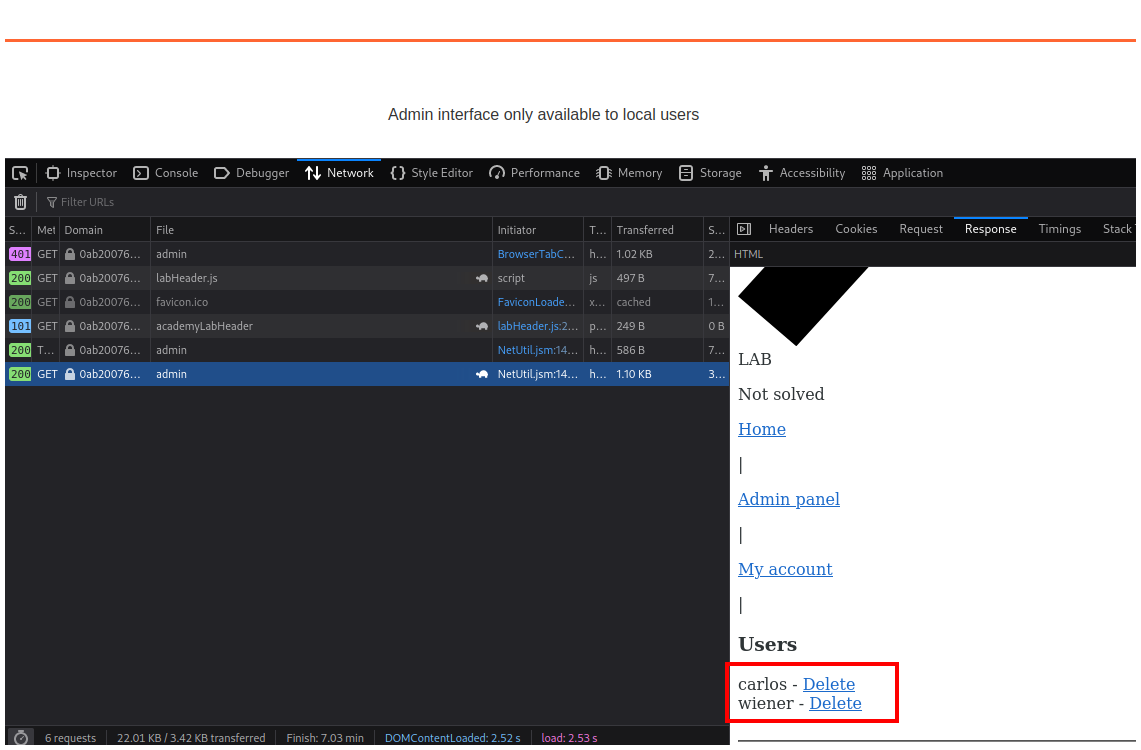The width and height of the screenshot is (1141, 750).
Task: Activate the element picker icon
Action: [20, 173]
